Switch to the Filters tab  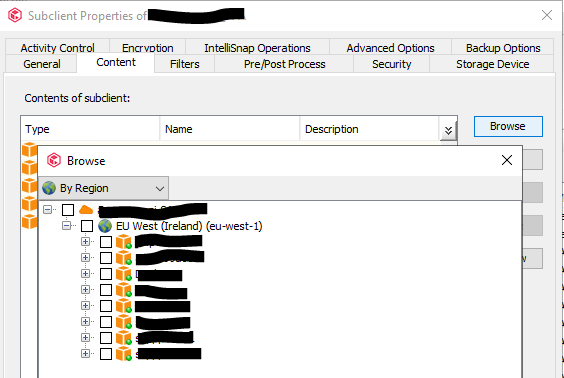click(x=185, y=64)
